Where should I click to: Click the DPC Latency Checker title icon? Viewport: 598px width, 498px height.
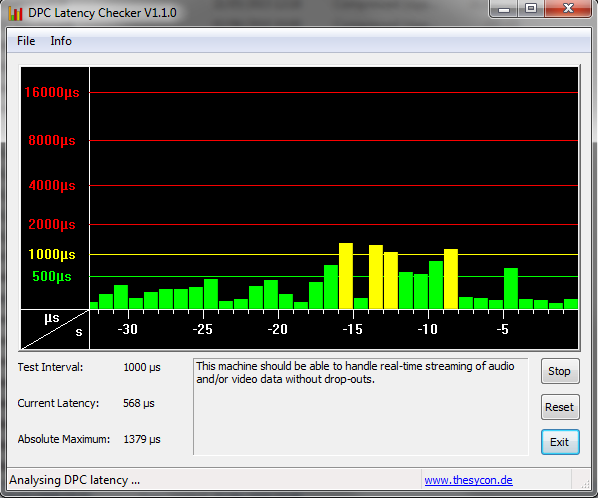pyautogui.click(x=16, y=13)
